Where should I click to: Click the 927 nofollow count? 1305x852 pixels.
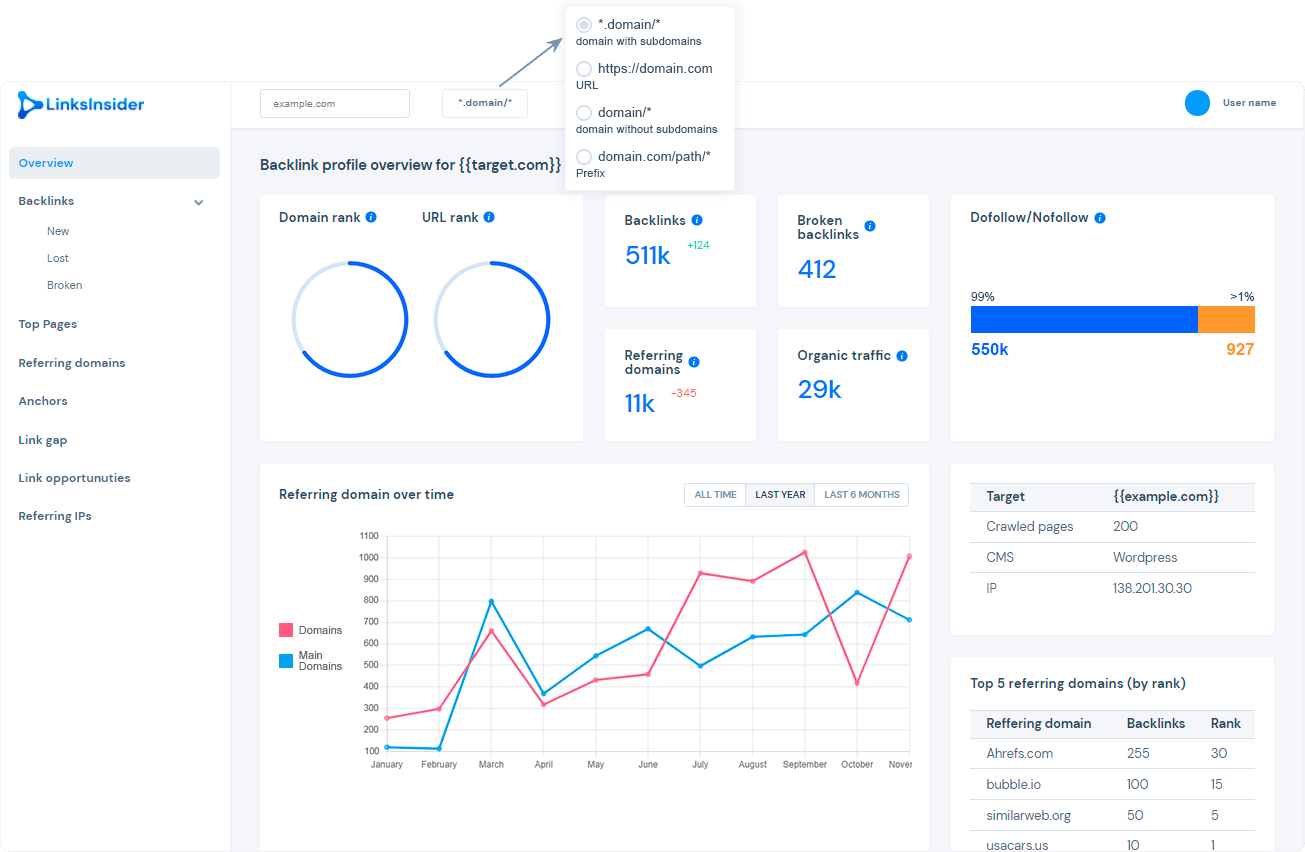[x=1240, y=350]
